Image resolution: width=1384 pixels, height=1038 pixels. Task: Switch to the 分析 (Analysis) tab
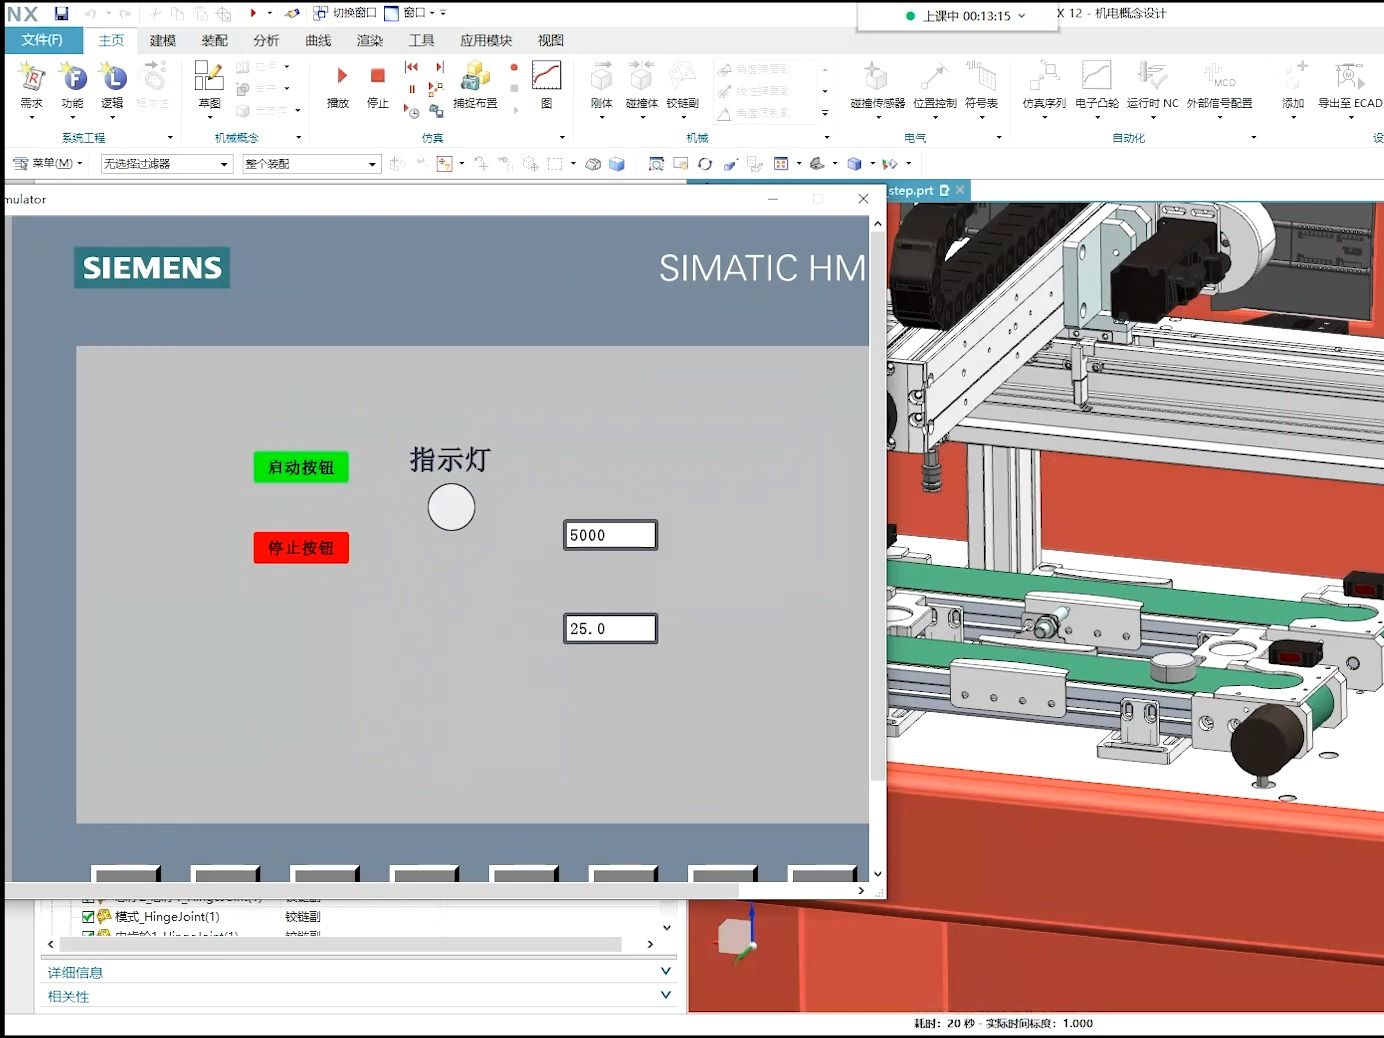coord(266,40)
